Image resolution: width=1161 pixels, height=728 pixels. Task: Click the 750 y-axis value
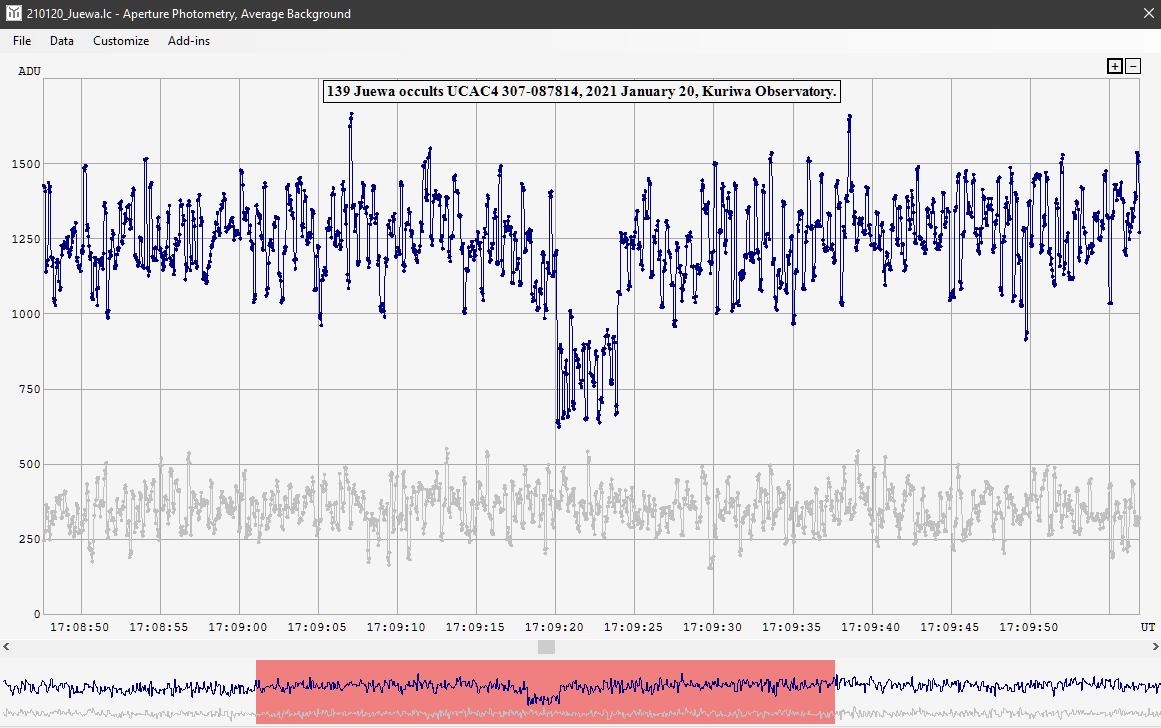[30, 390]
